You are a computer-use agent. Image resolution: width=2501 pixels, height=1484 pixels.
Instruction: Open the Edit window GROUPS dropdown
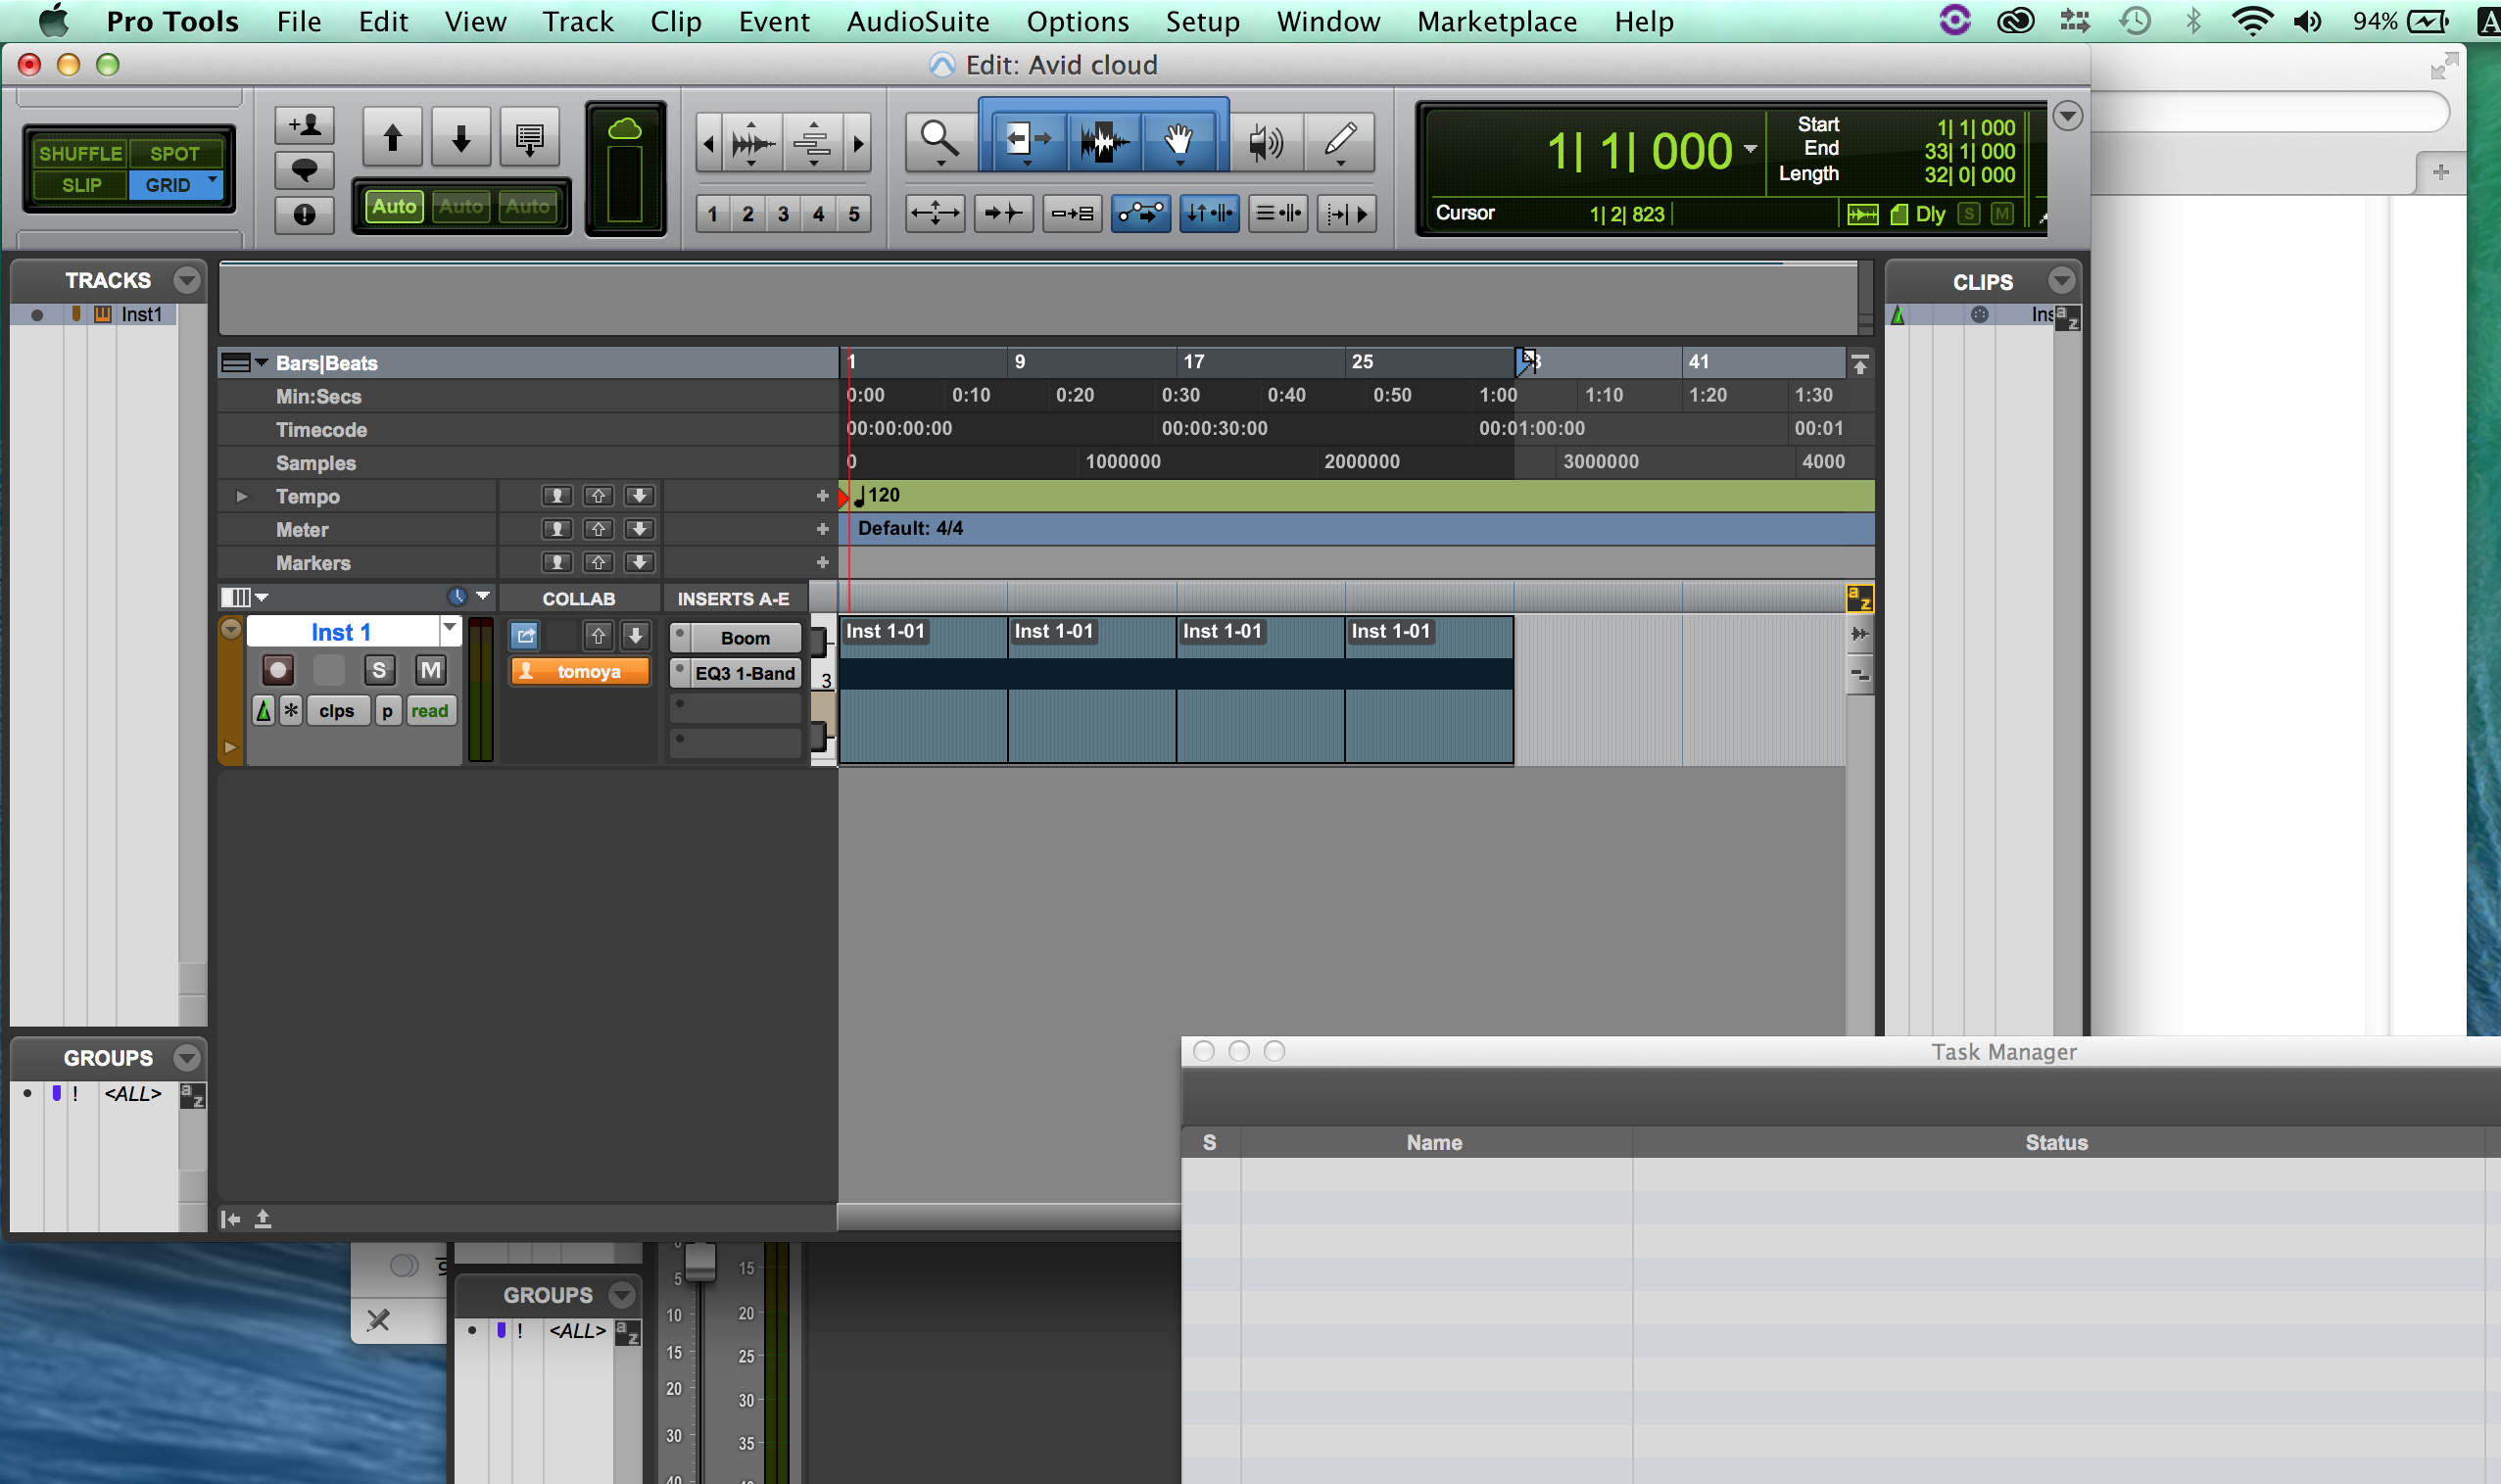(x=186, y=1058)
